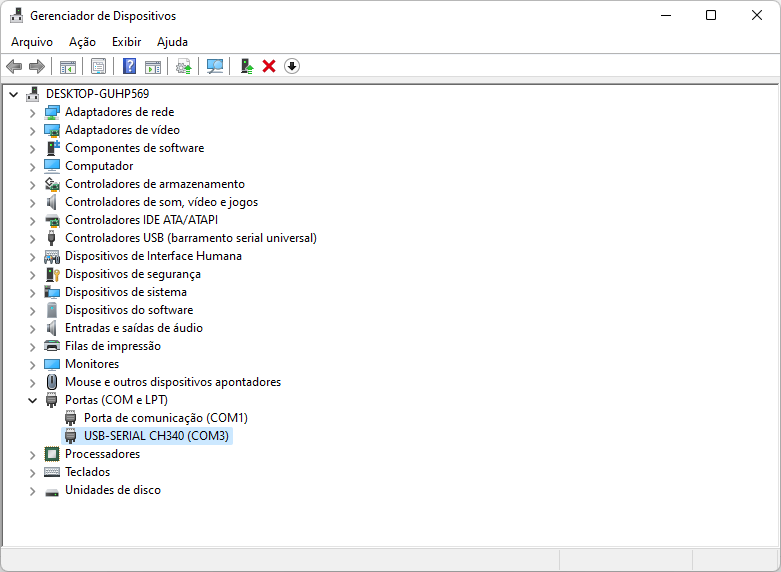Click the USB controllers plug icon

(52, 238)
